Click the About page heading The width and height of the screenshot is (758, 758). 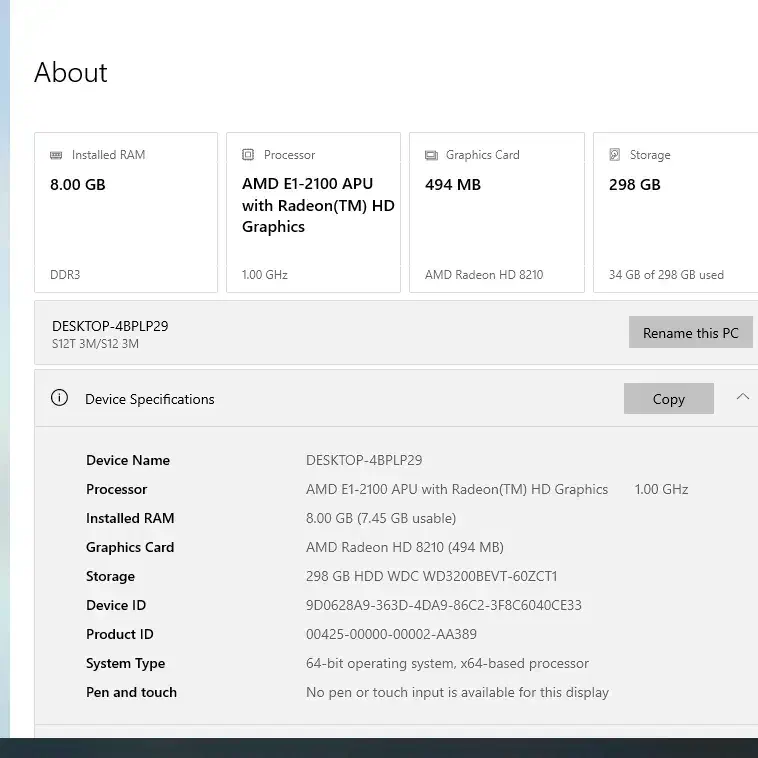71,73
